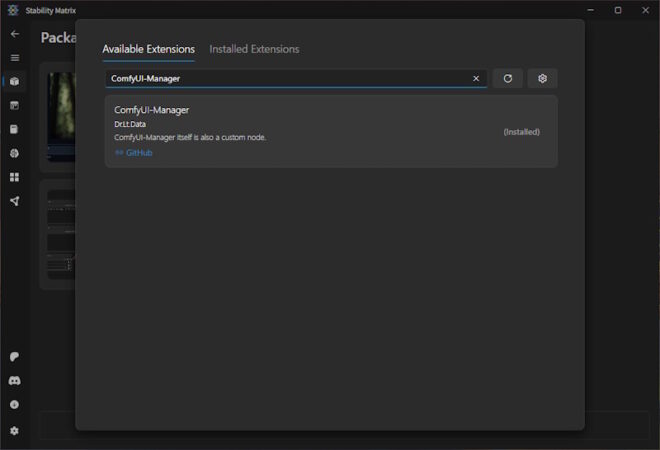
Task: Select the ComfyUI-Manager extension title
Action: tap(152, 110)
